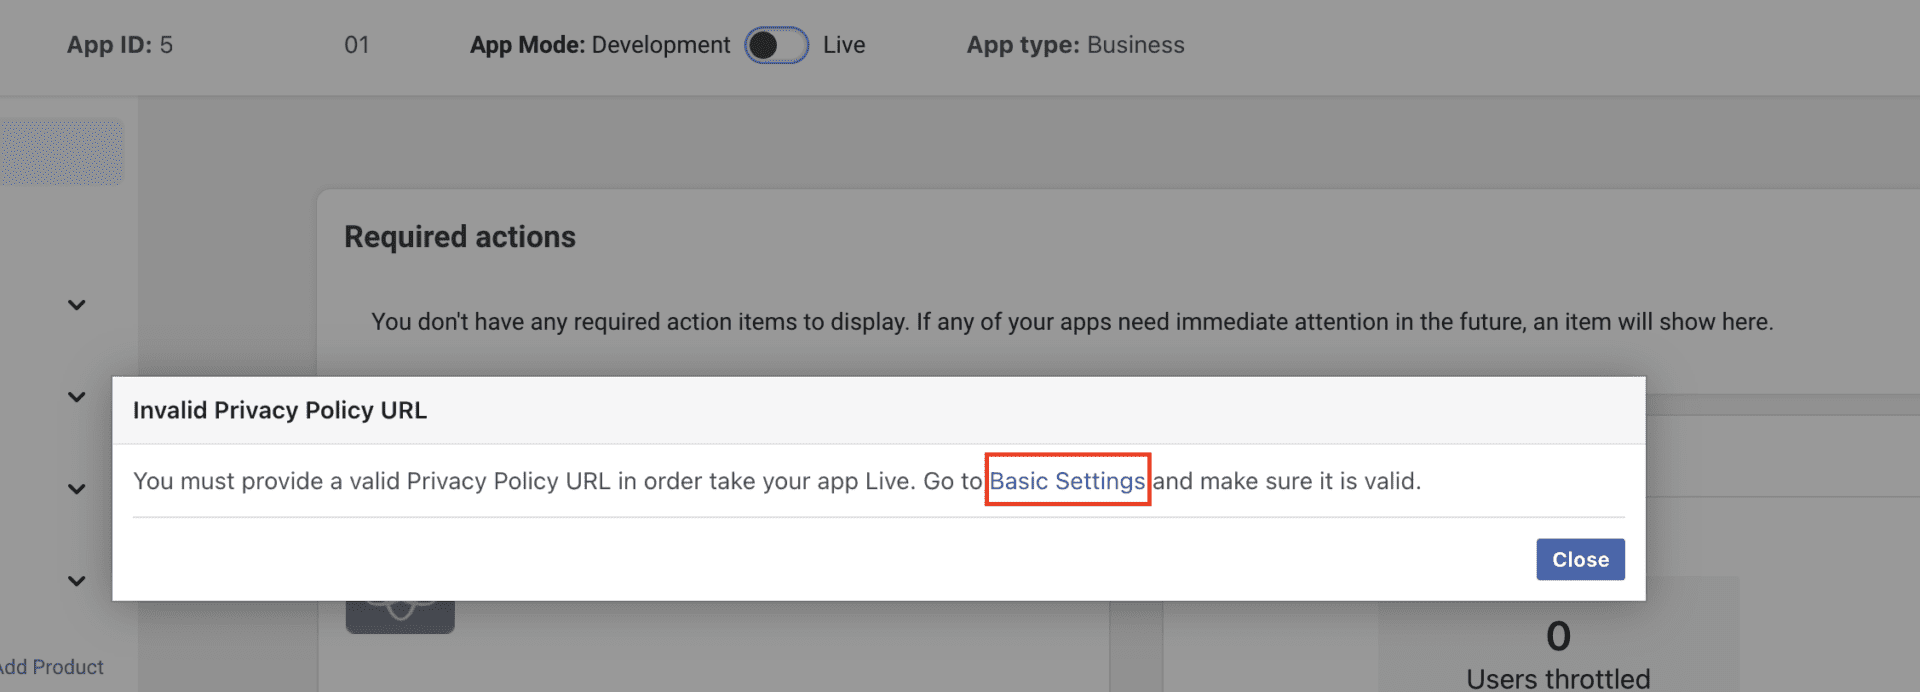Expand the topmost sidebar chevron
Viewport: 1920px width, 692px height.
click(x=77, y=305)
